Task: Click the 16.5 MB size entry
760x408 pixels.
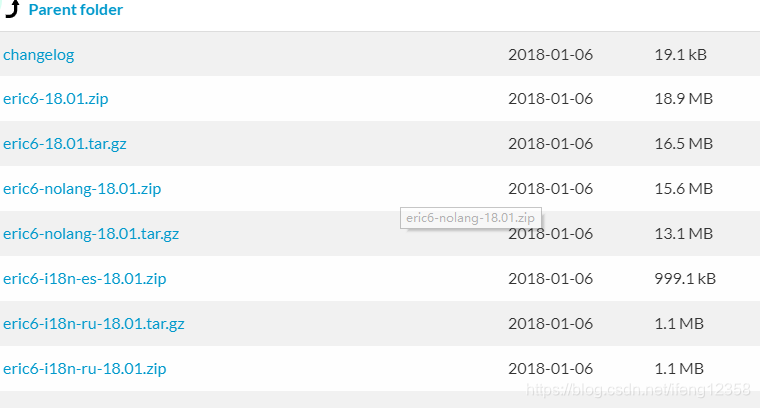Action: coord(684,144)
